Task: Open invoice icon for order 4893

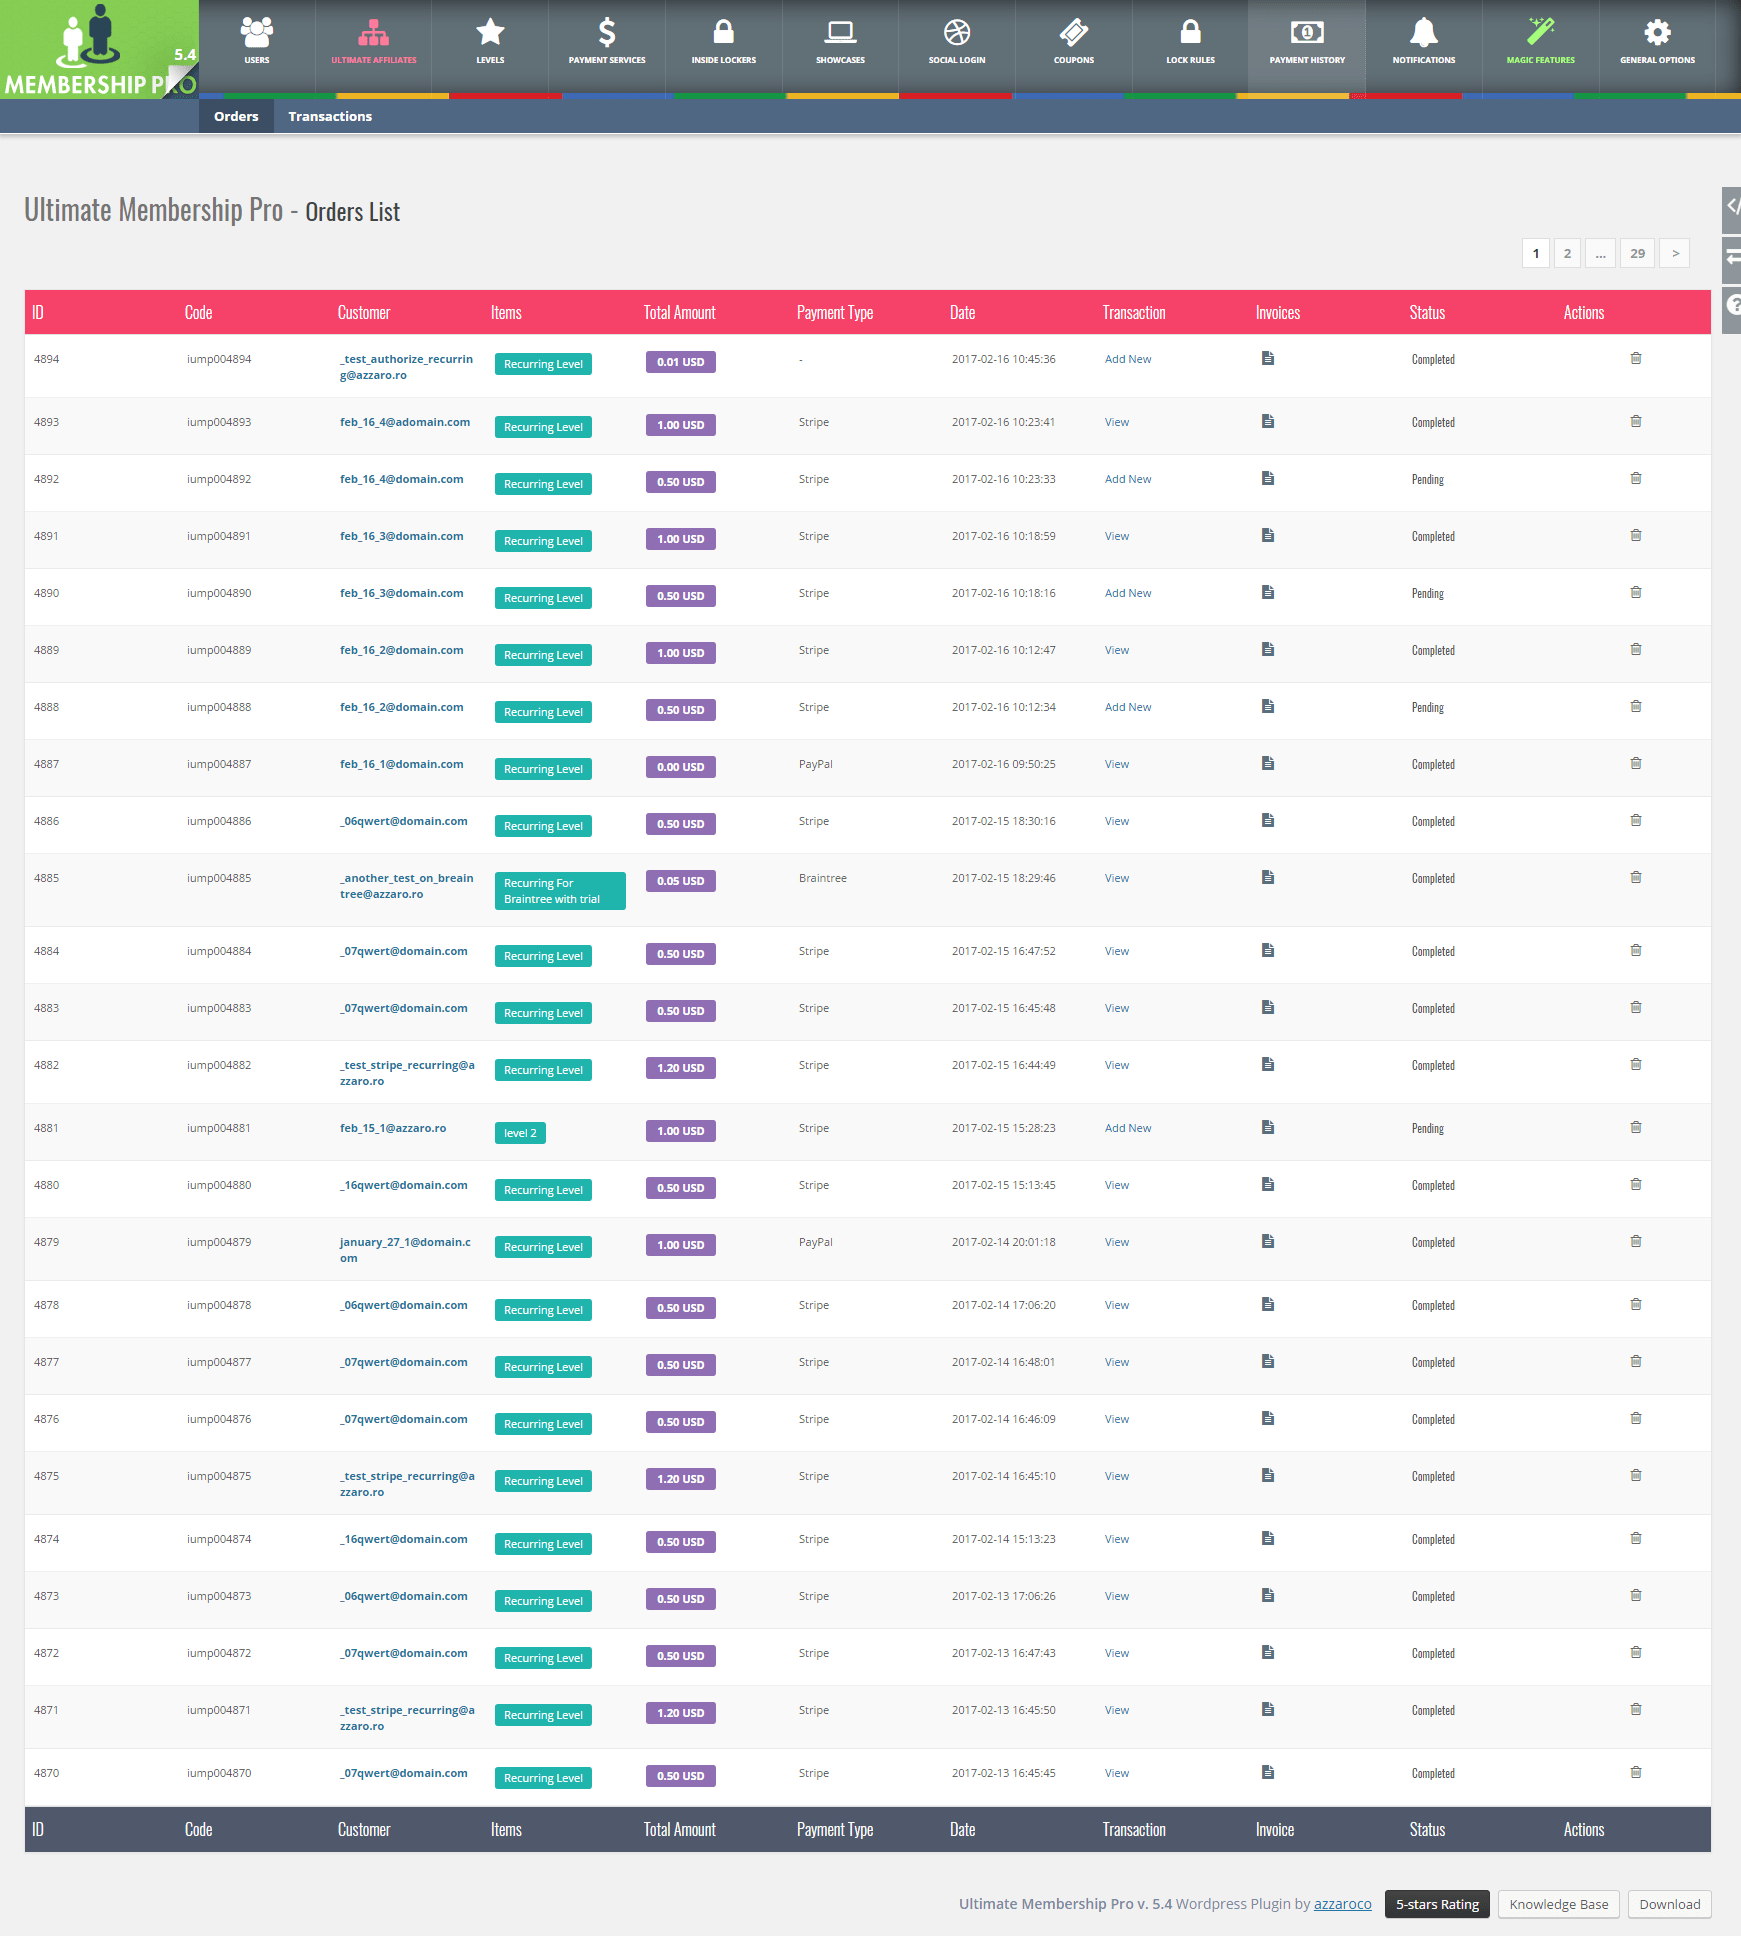Action: point(1268,422)
